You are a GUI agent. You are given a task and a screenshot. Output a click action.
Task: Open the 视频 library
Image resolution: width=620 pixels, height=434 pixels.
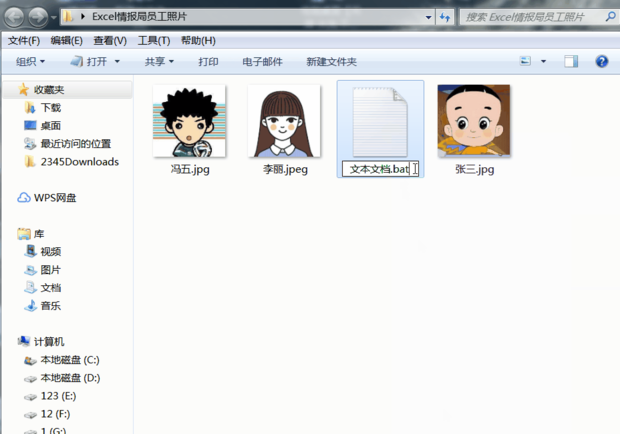(x=51, y=251)
